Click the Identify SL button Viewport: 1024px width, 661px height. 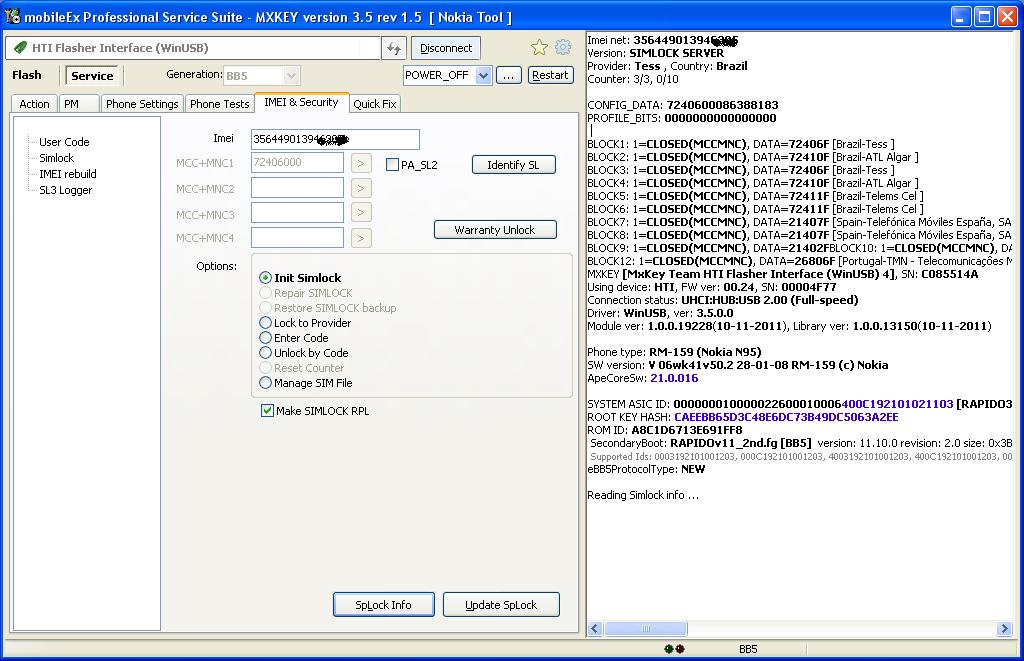click(x=513, y=165)
